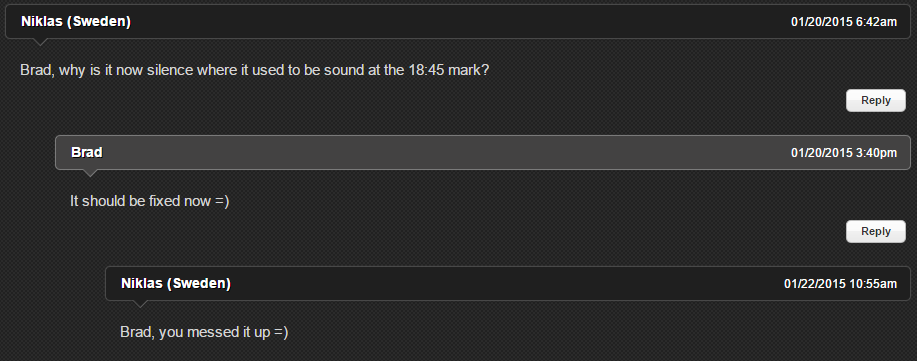
Task: Click the 01/20/2015 3:40pm timestamp
Action: (843, 153)
